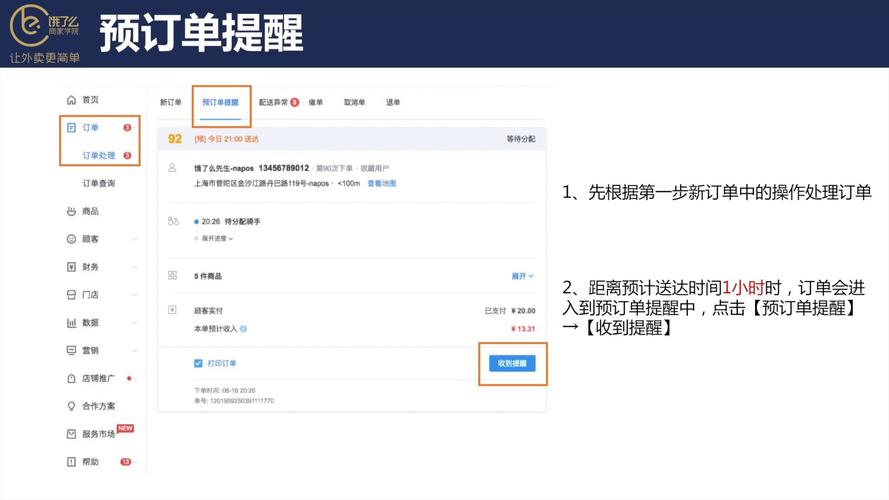889x500 pixels.
Task: Open 服务市场 in the sidebar
Action: [99, 434]
